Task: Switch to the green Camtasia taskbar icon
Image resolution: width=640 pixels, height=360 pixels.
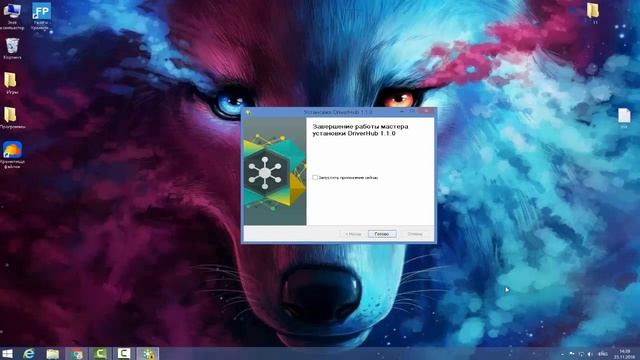Action: click(100, 353)
